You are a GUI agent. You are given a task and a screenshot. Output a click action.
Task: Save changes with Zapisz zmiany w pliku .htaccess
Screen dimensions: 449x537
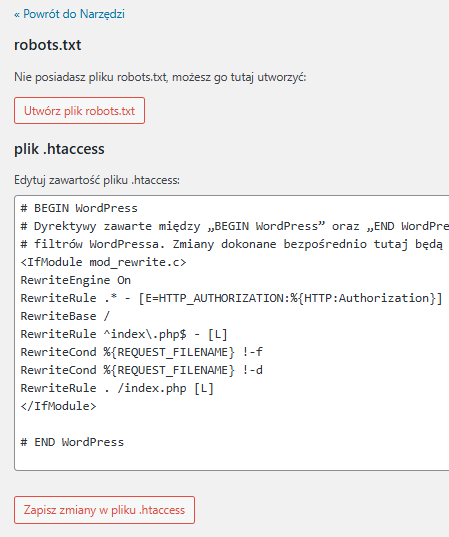[104, 510]
